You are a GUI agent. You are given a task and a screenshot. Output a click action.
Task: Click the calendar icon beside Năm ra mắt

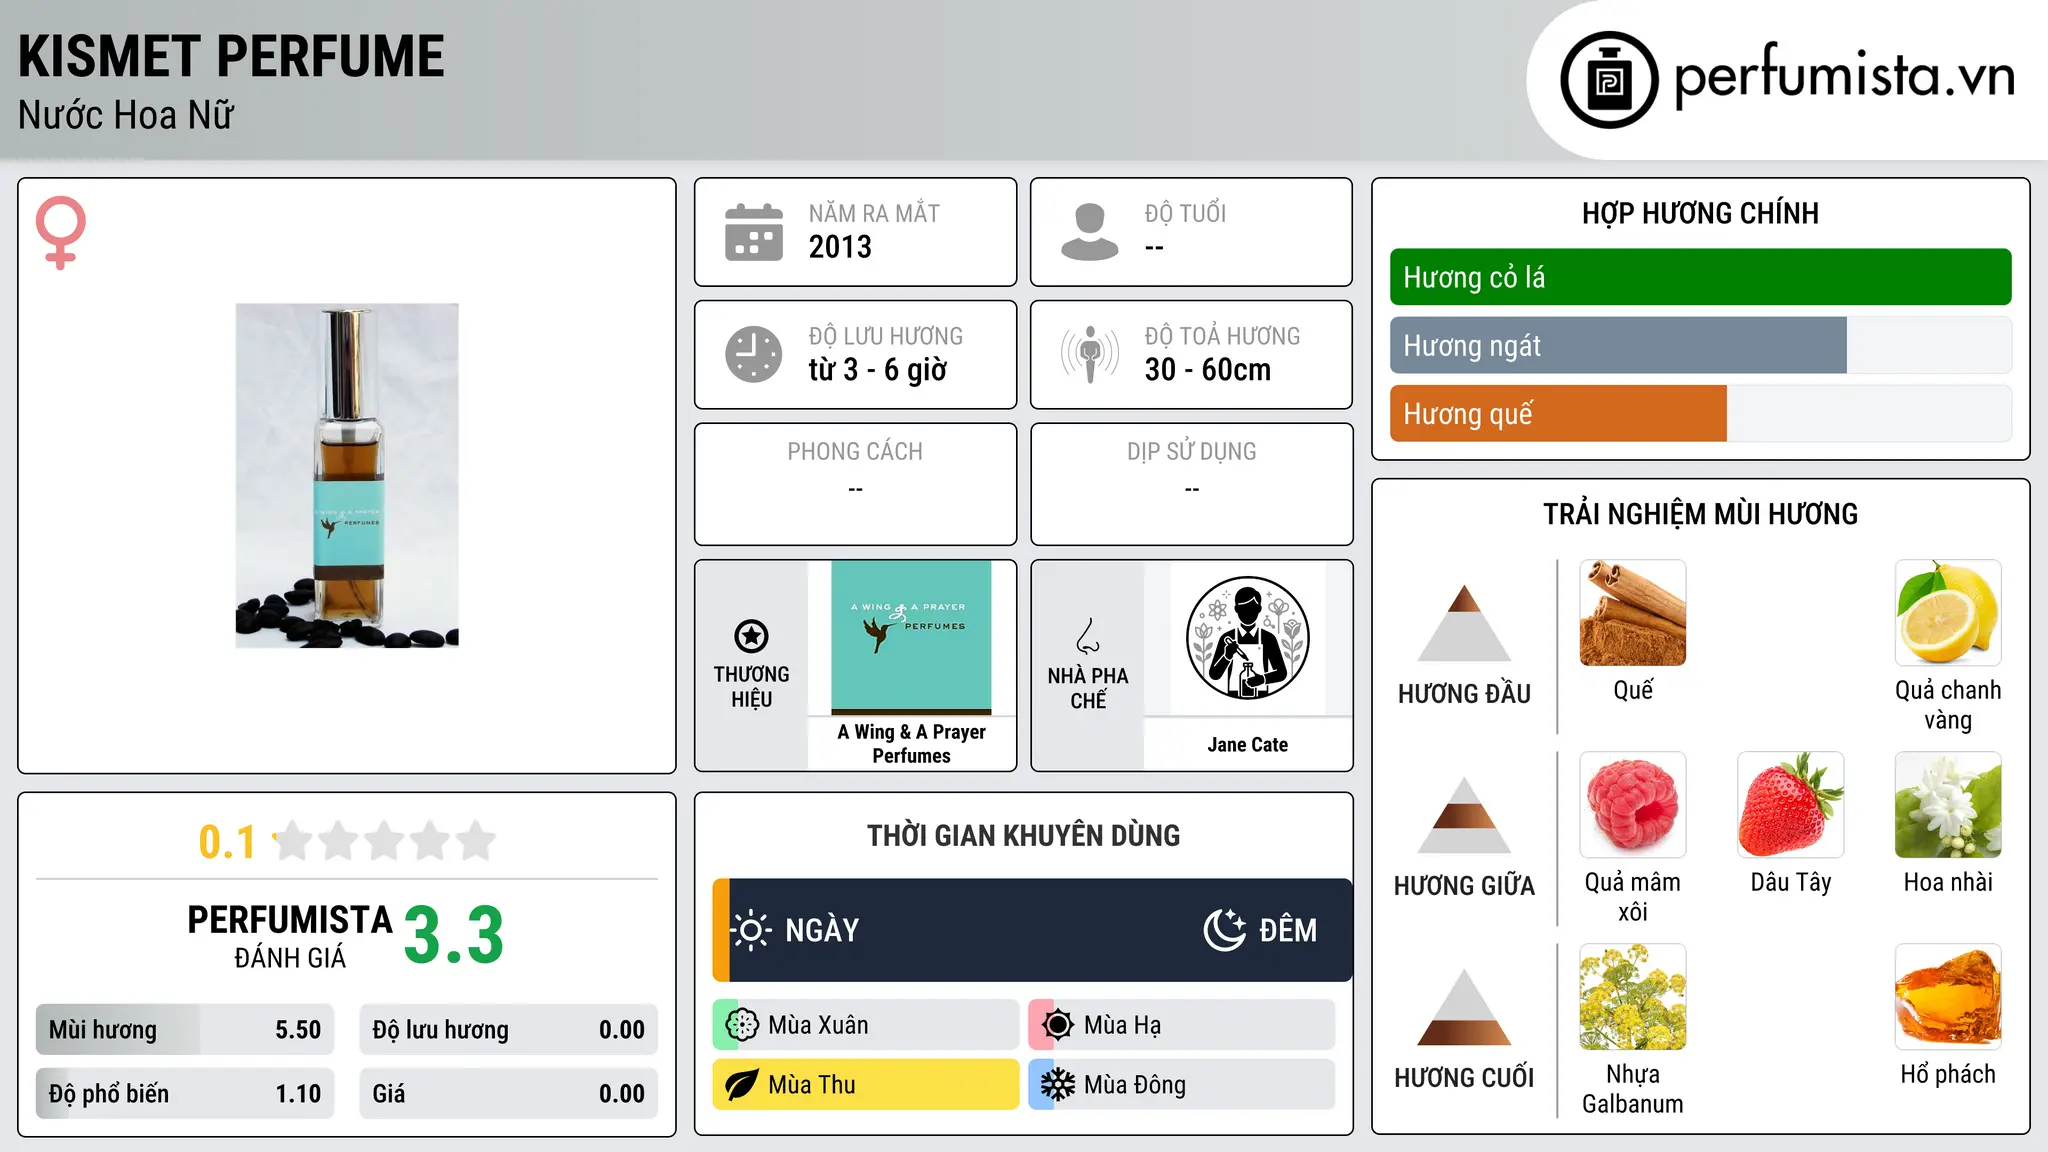[x=754, y=232]
